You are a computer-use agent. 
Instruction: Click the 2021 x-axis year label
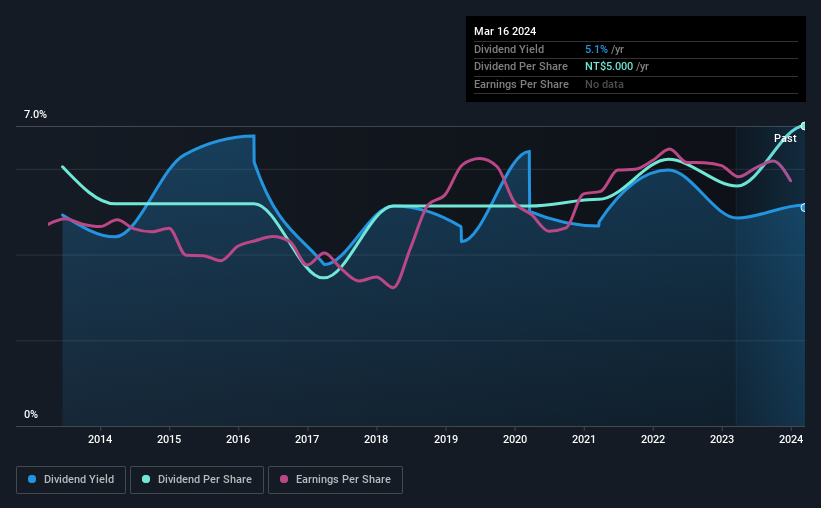point(584,439)
